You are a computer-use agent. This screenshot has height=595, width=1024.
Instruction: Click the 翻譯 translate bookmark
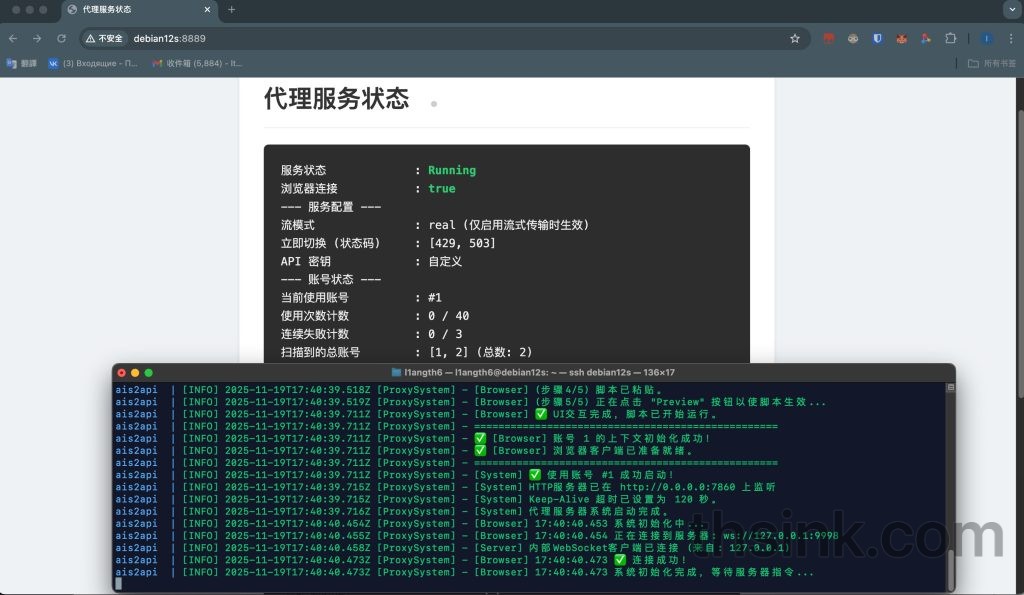(x=20, y=63)
